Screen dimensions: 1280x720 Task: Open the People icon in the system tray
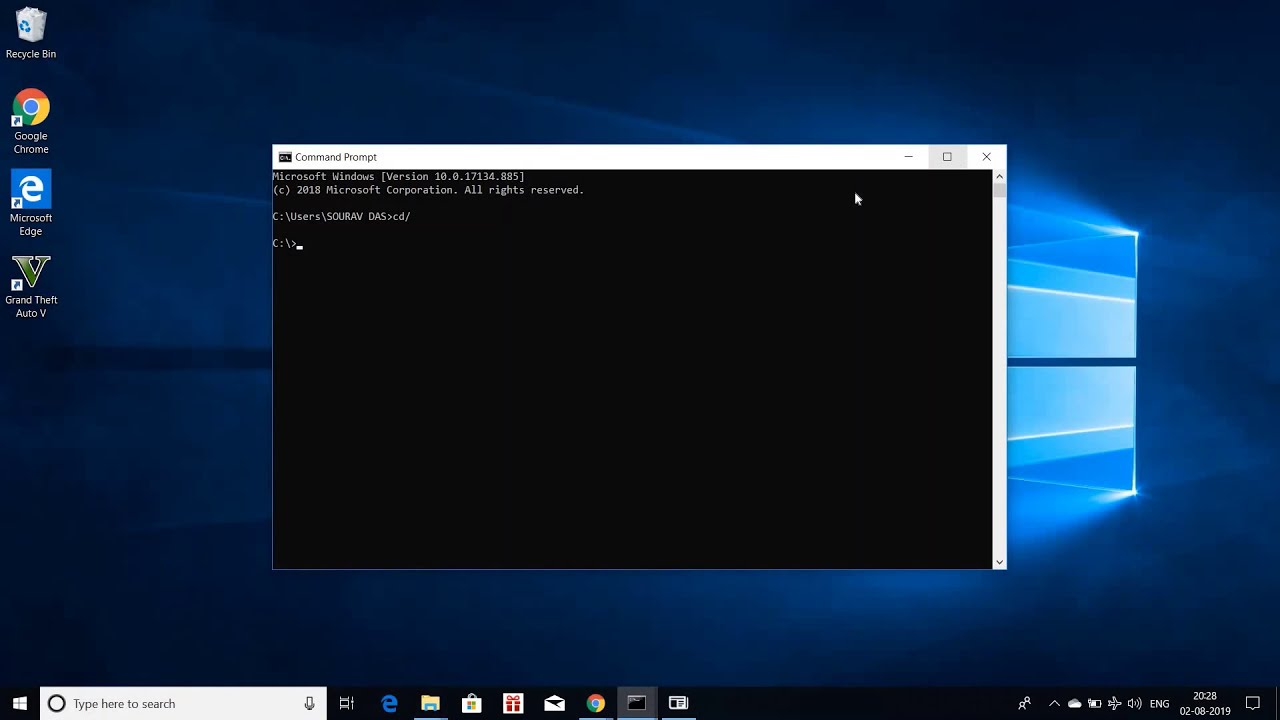1024,703
